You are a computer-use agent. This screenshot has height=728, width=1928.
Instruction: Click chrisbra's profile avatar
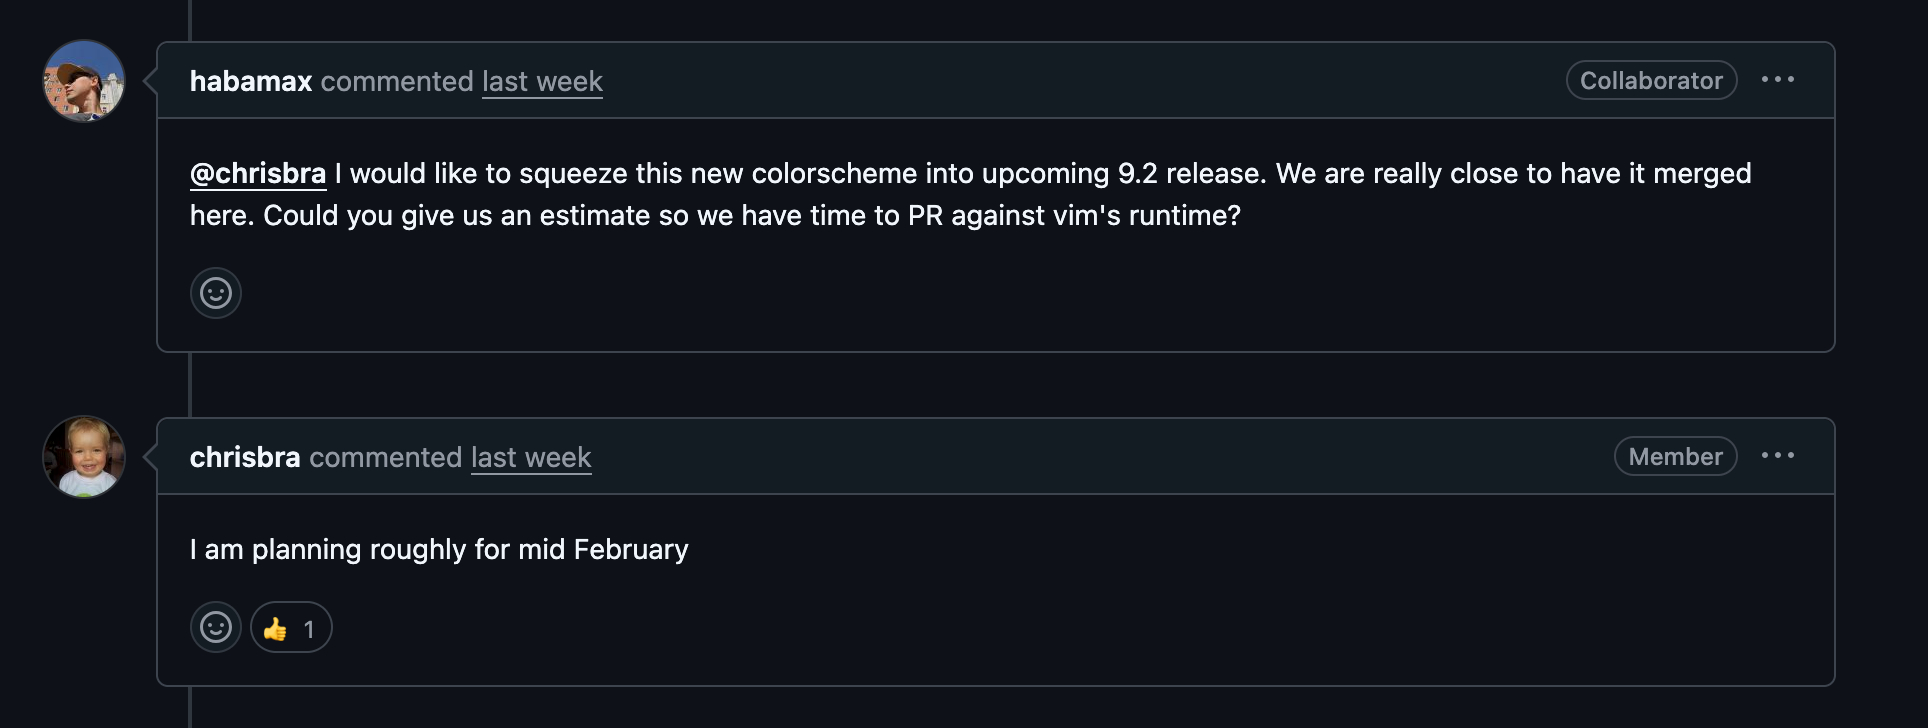point(84,457)
